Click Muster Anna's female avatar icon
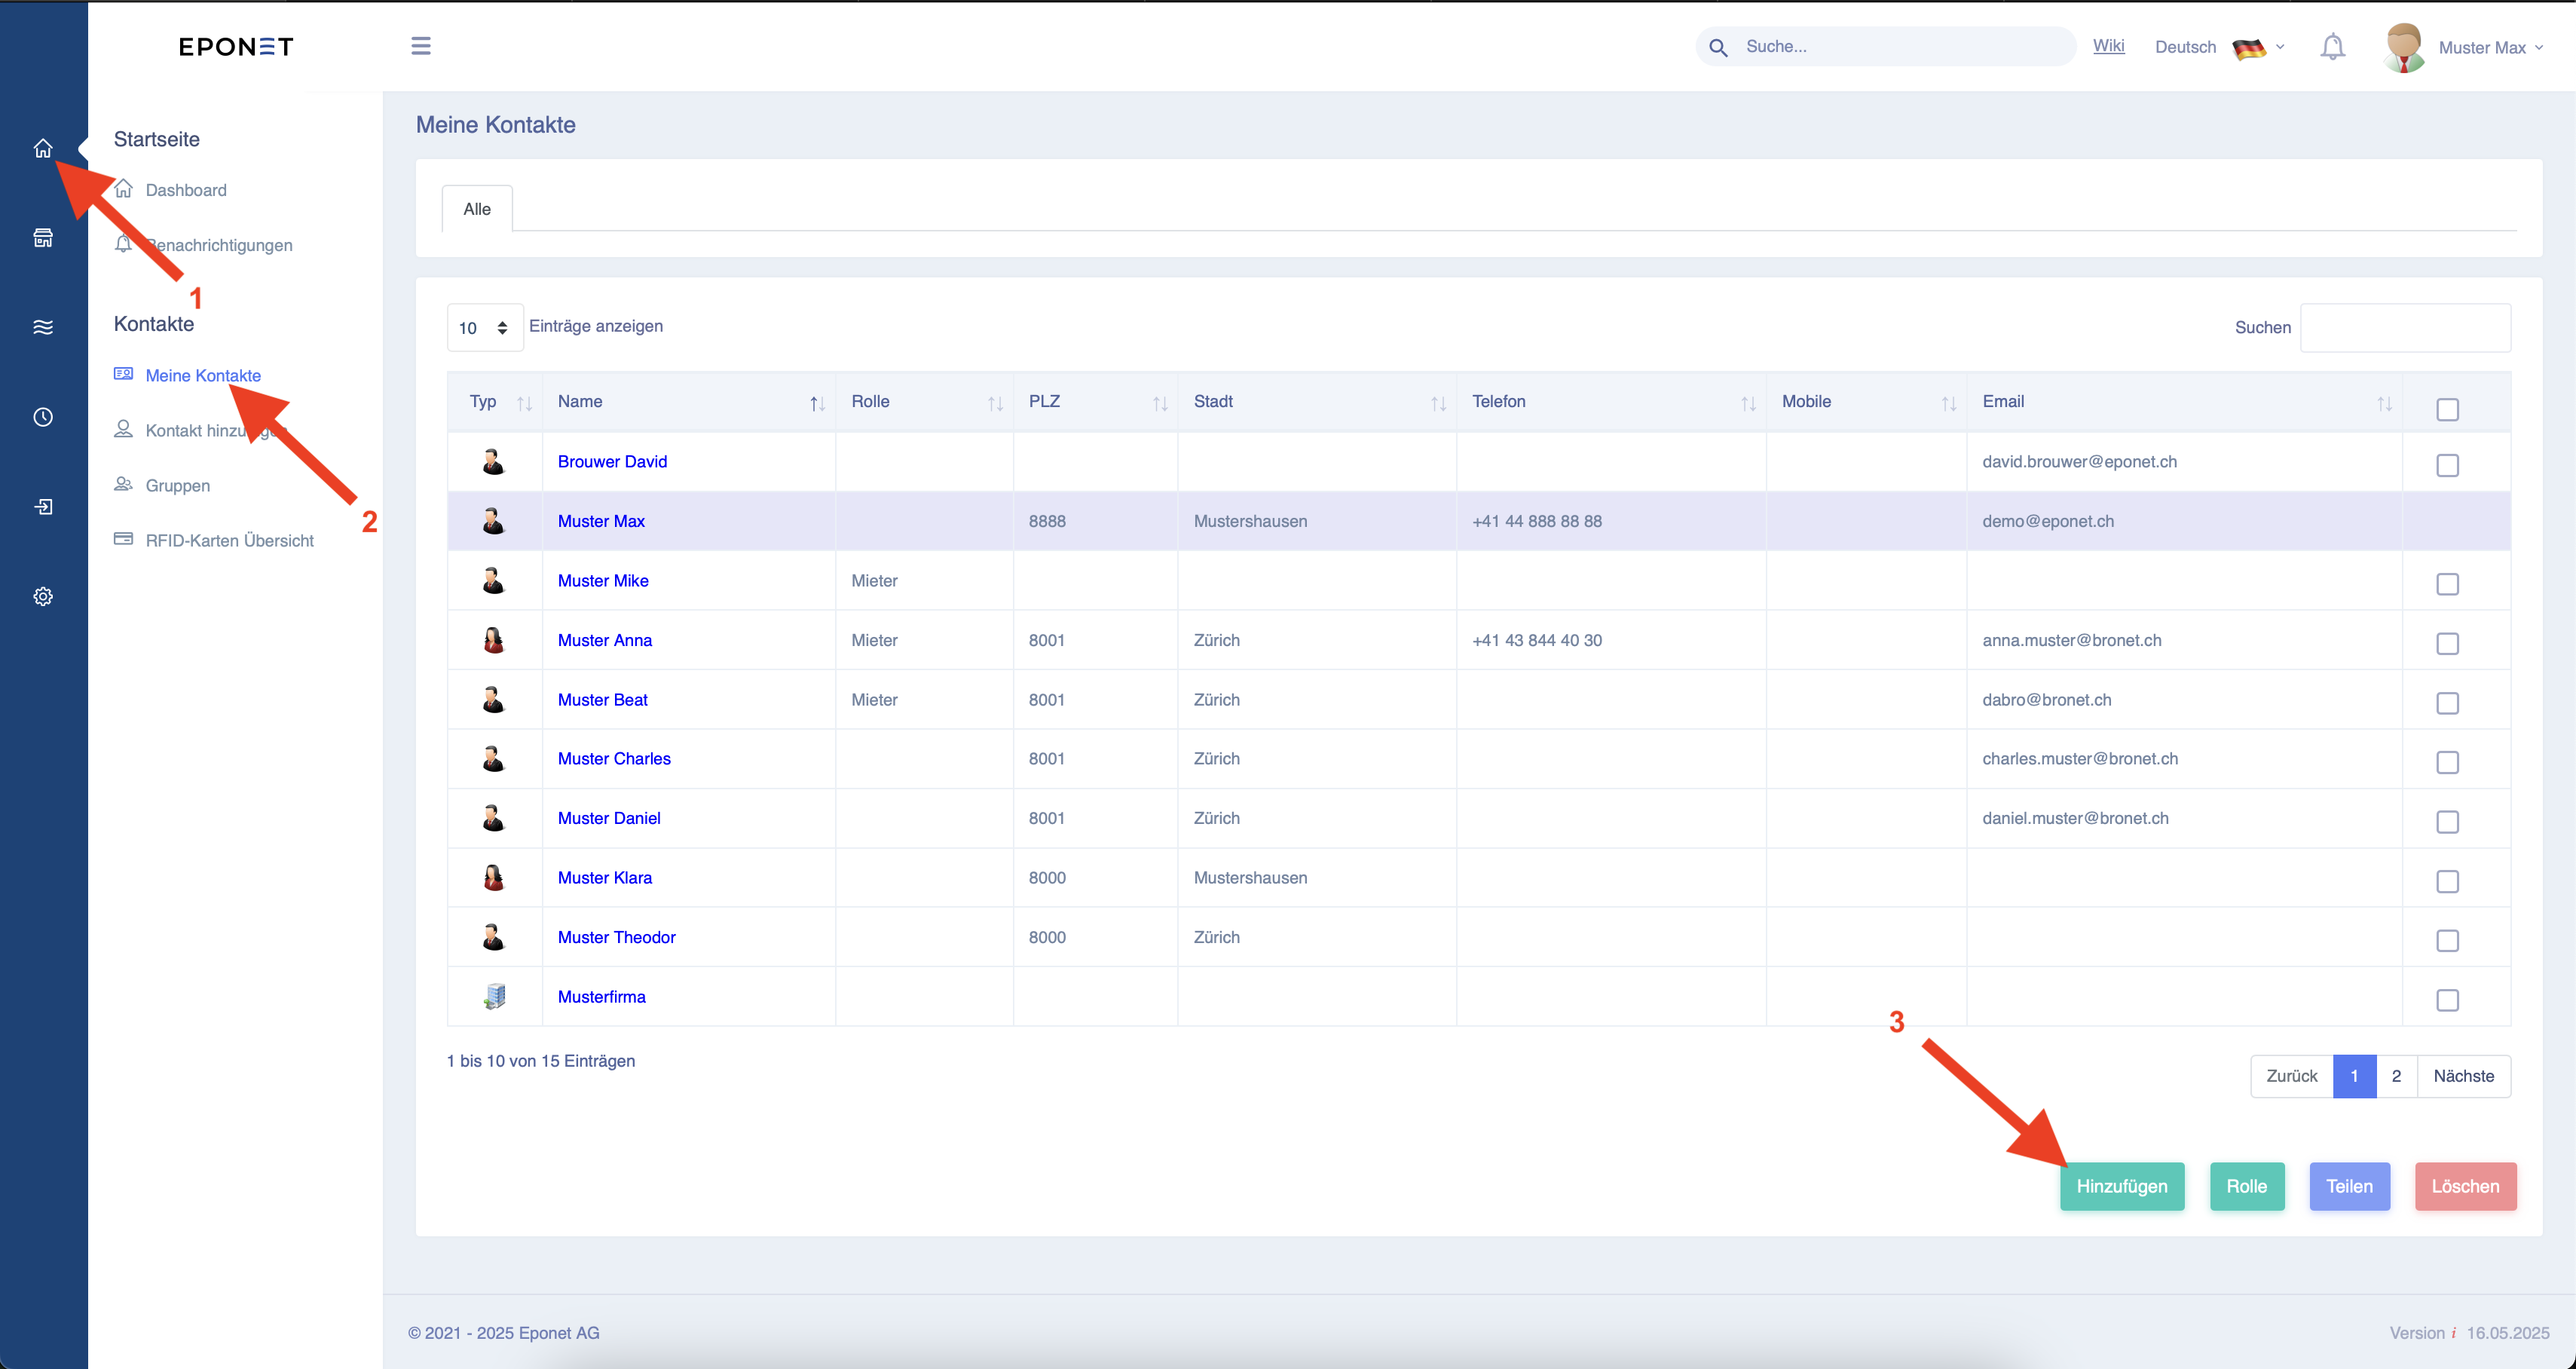Screen dimensions: 2576x1369 494,640
